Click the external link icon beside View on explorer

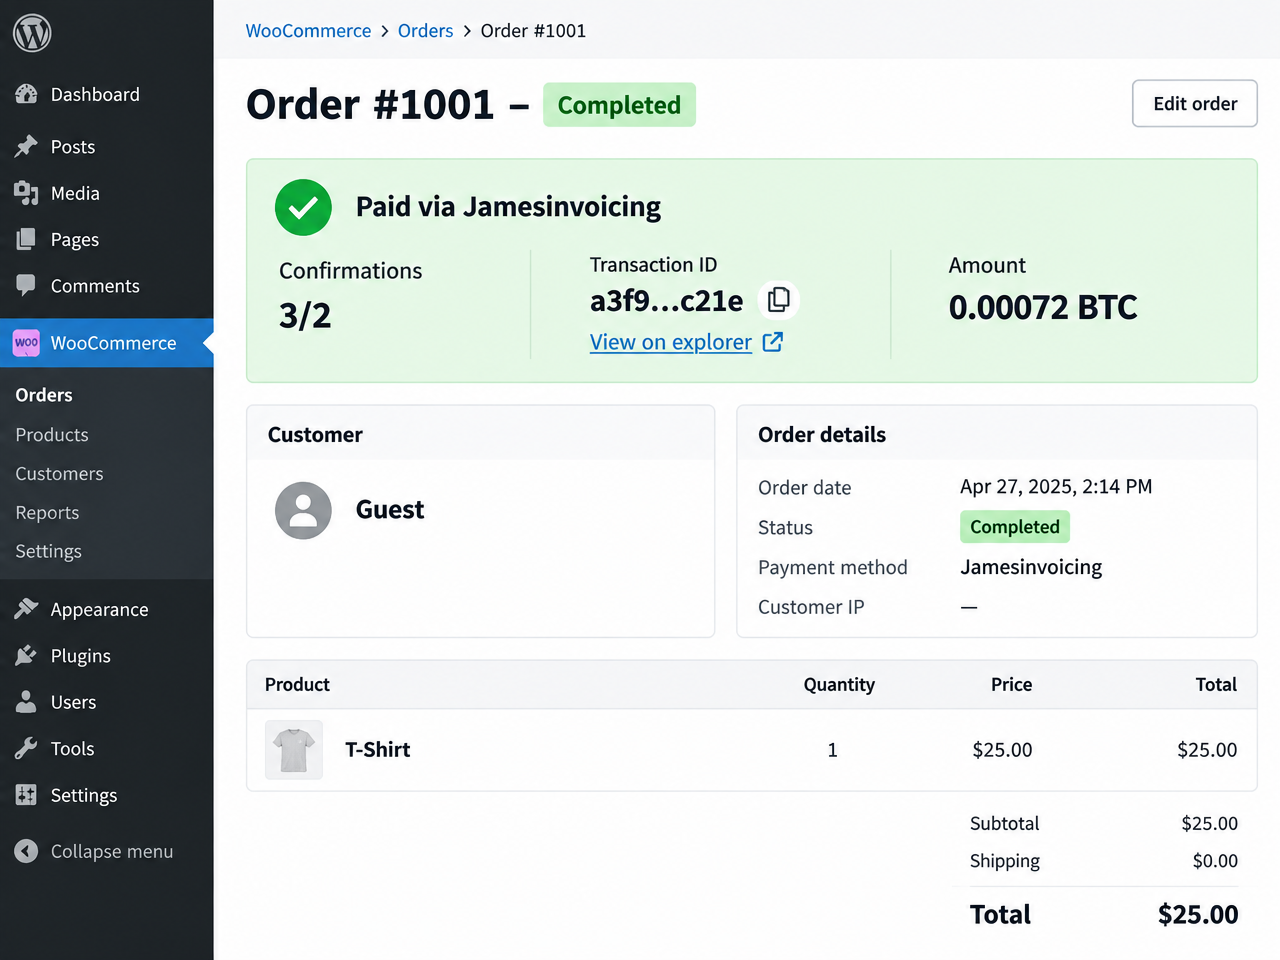[x=773, y=342]
